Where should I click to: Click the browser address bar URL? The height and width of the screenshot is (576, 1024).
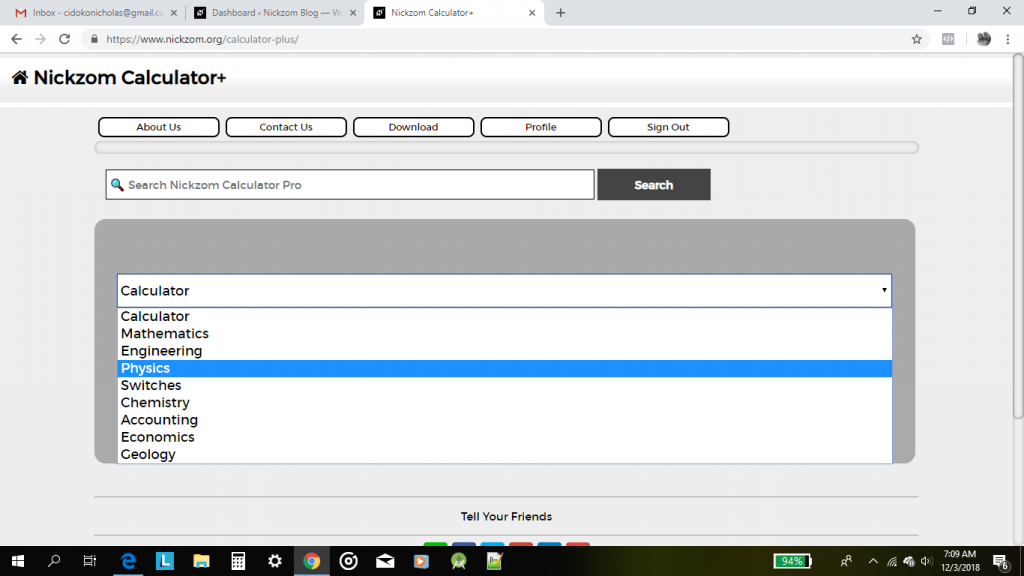click(x=202, y=39)
